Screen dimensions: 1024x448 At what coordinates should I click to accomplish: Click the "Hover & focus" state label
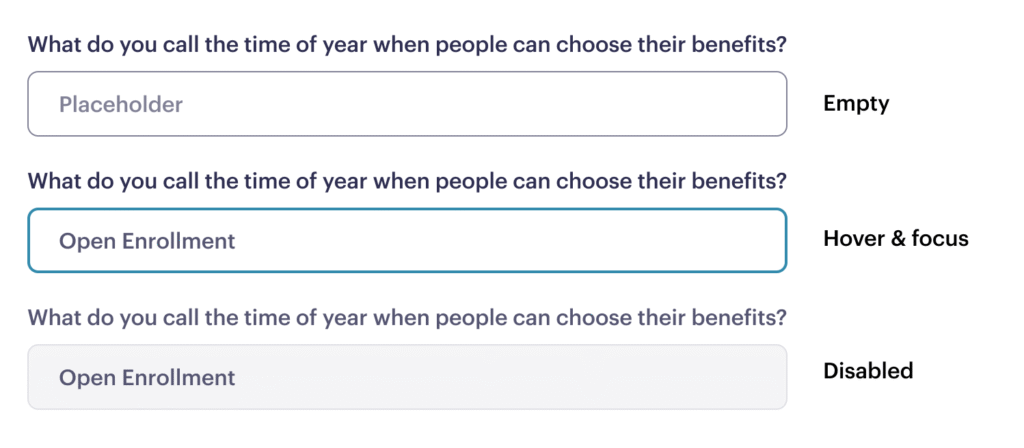coord(896,240)
